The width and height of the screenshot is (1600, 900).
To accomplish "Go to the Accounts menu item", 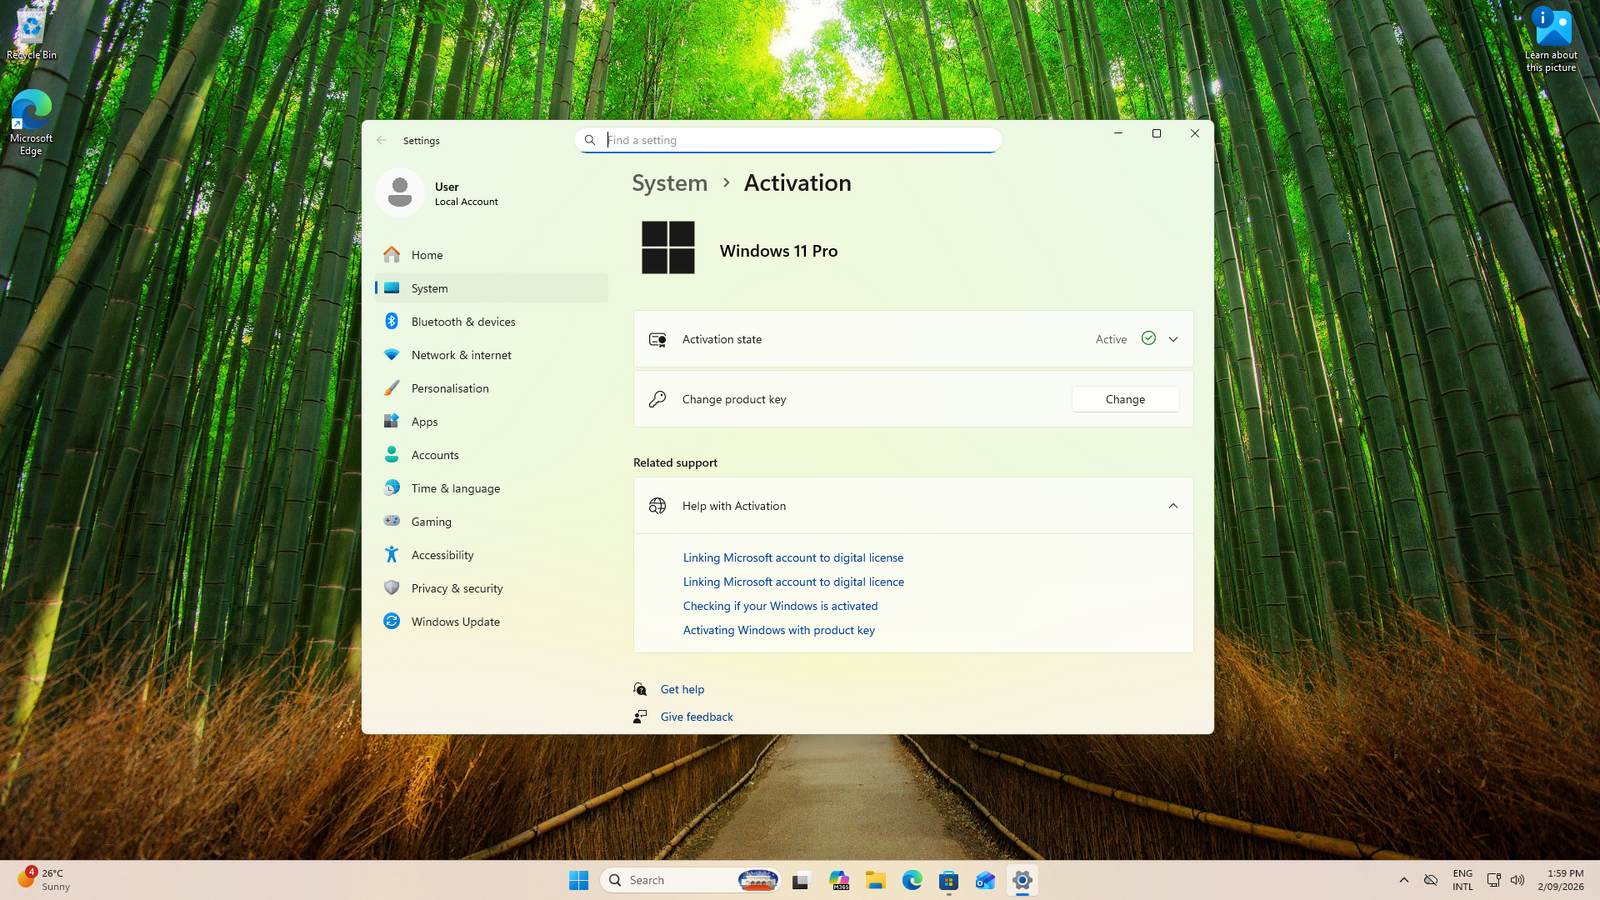I will 491,455.
